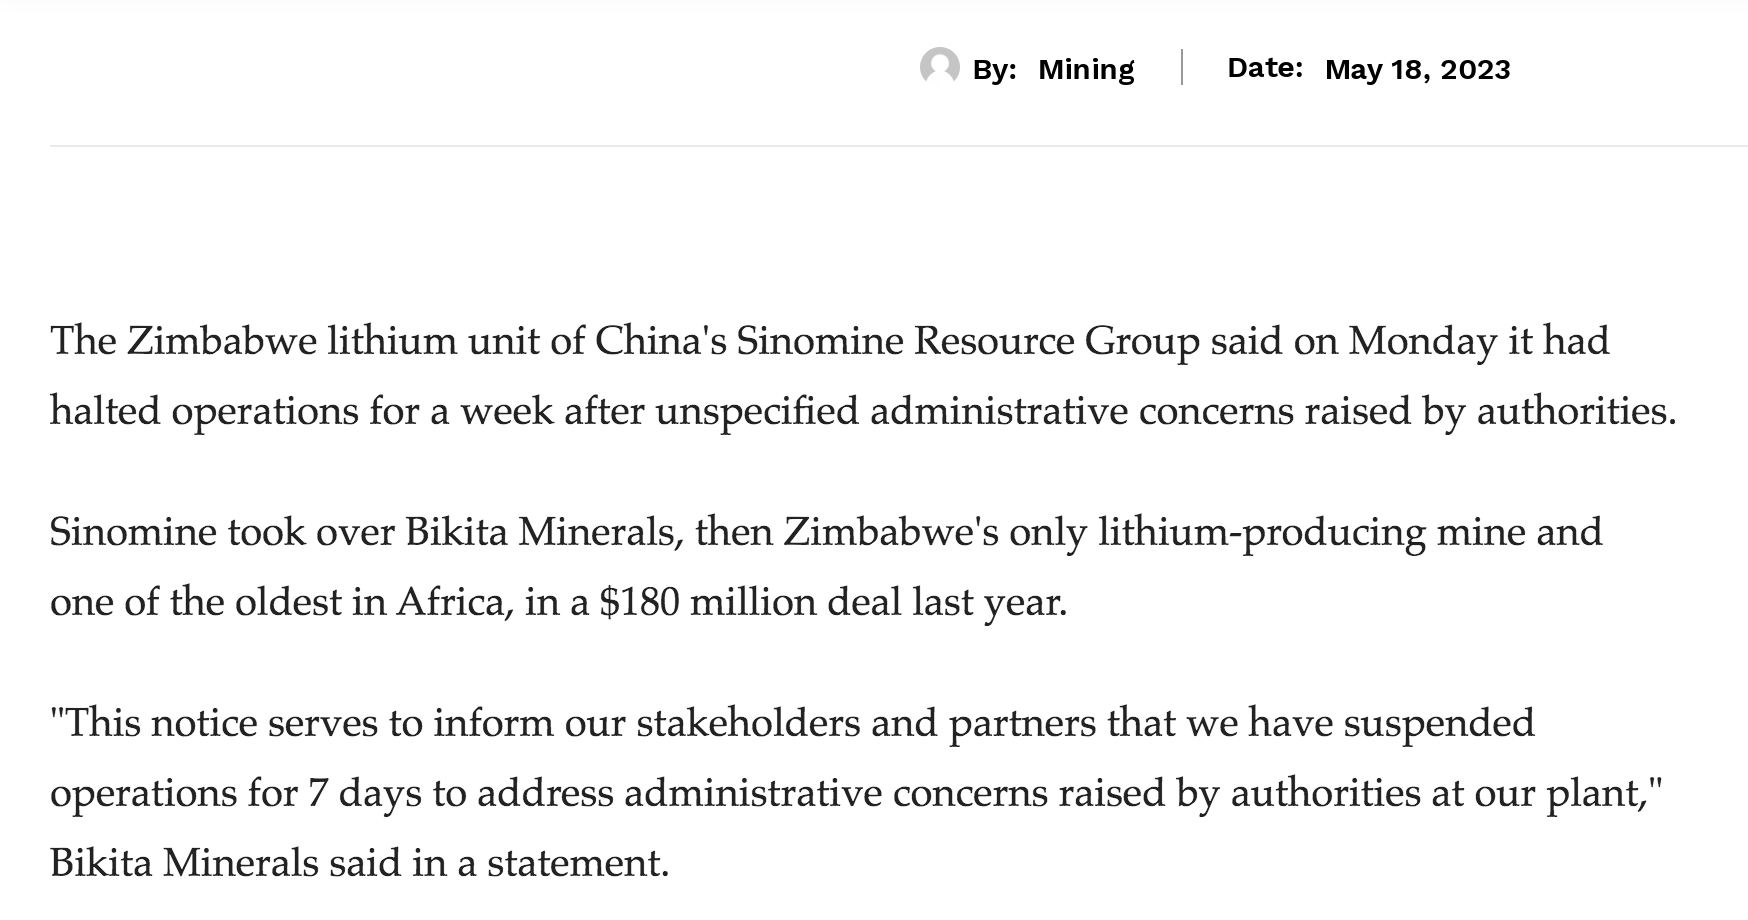Click the word "Africa" in the article
The height and width of the screenshot is (920, 1748).
click(454, 602)
